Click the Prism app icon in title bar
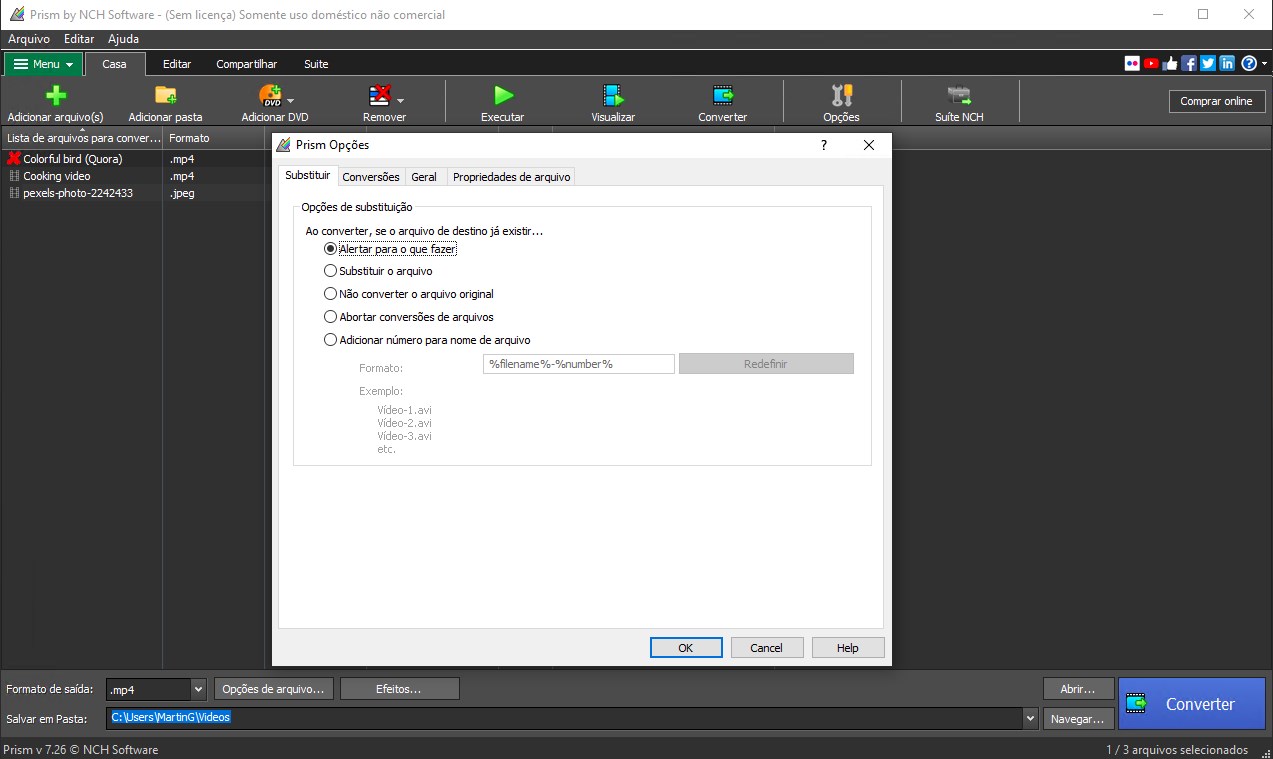 pyautogui.click(x=16, y=14)
